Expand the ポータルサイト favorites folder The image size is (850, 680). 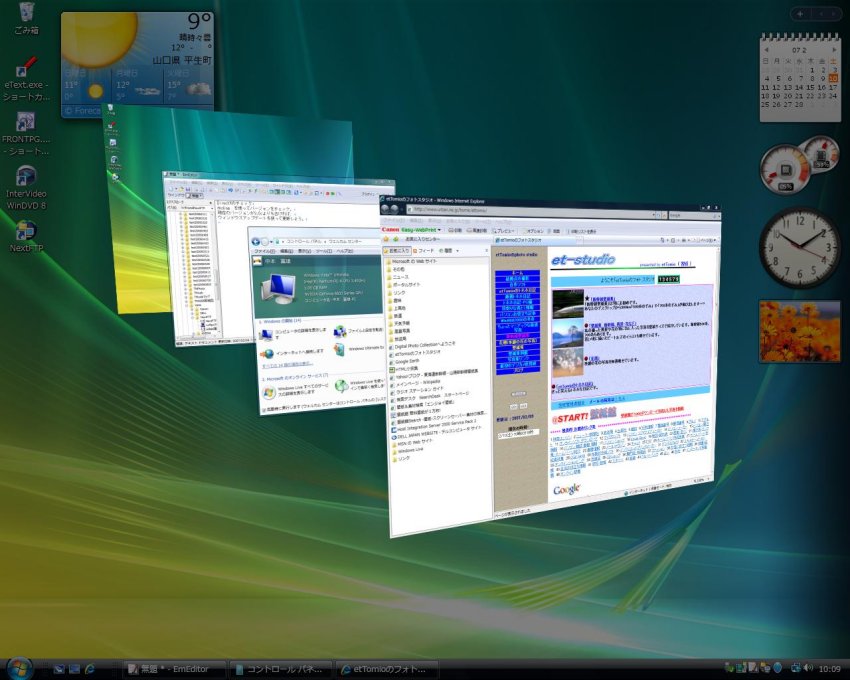(x=402, y=284)
